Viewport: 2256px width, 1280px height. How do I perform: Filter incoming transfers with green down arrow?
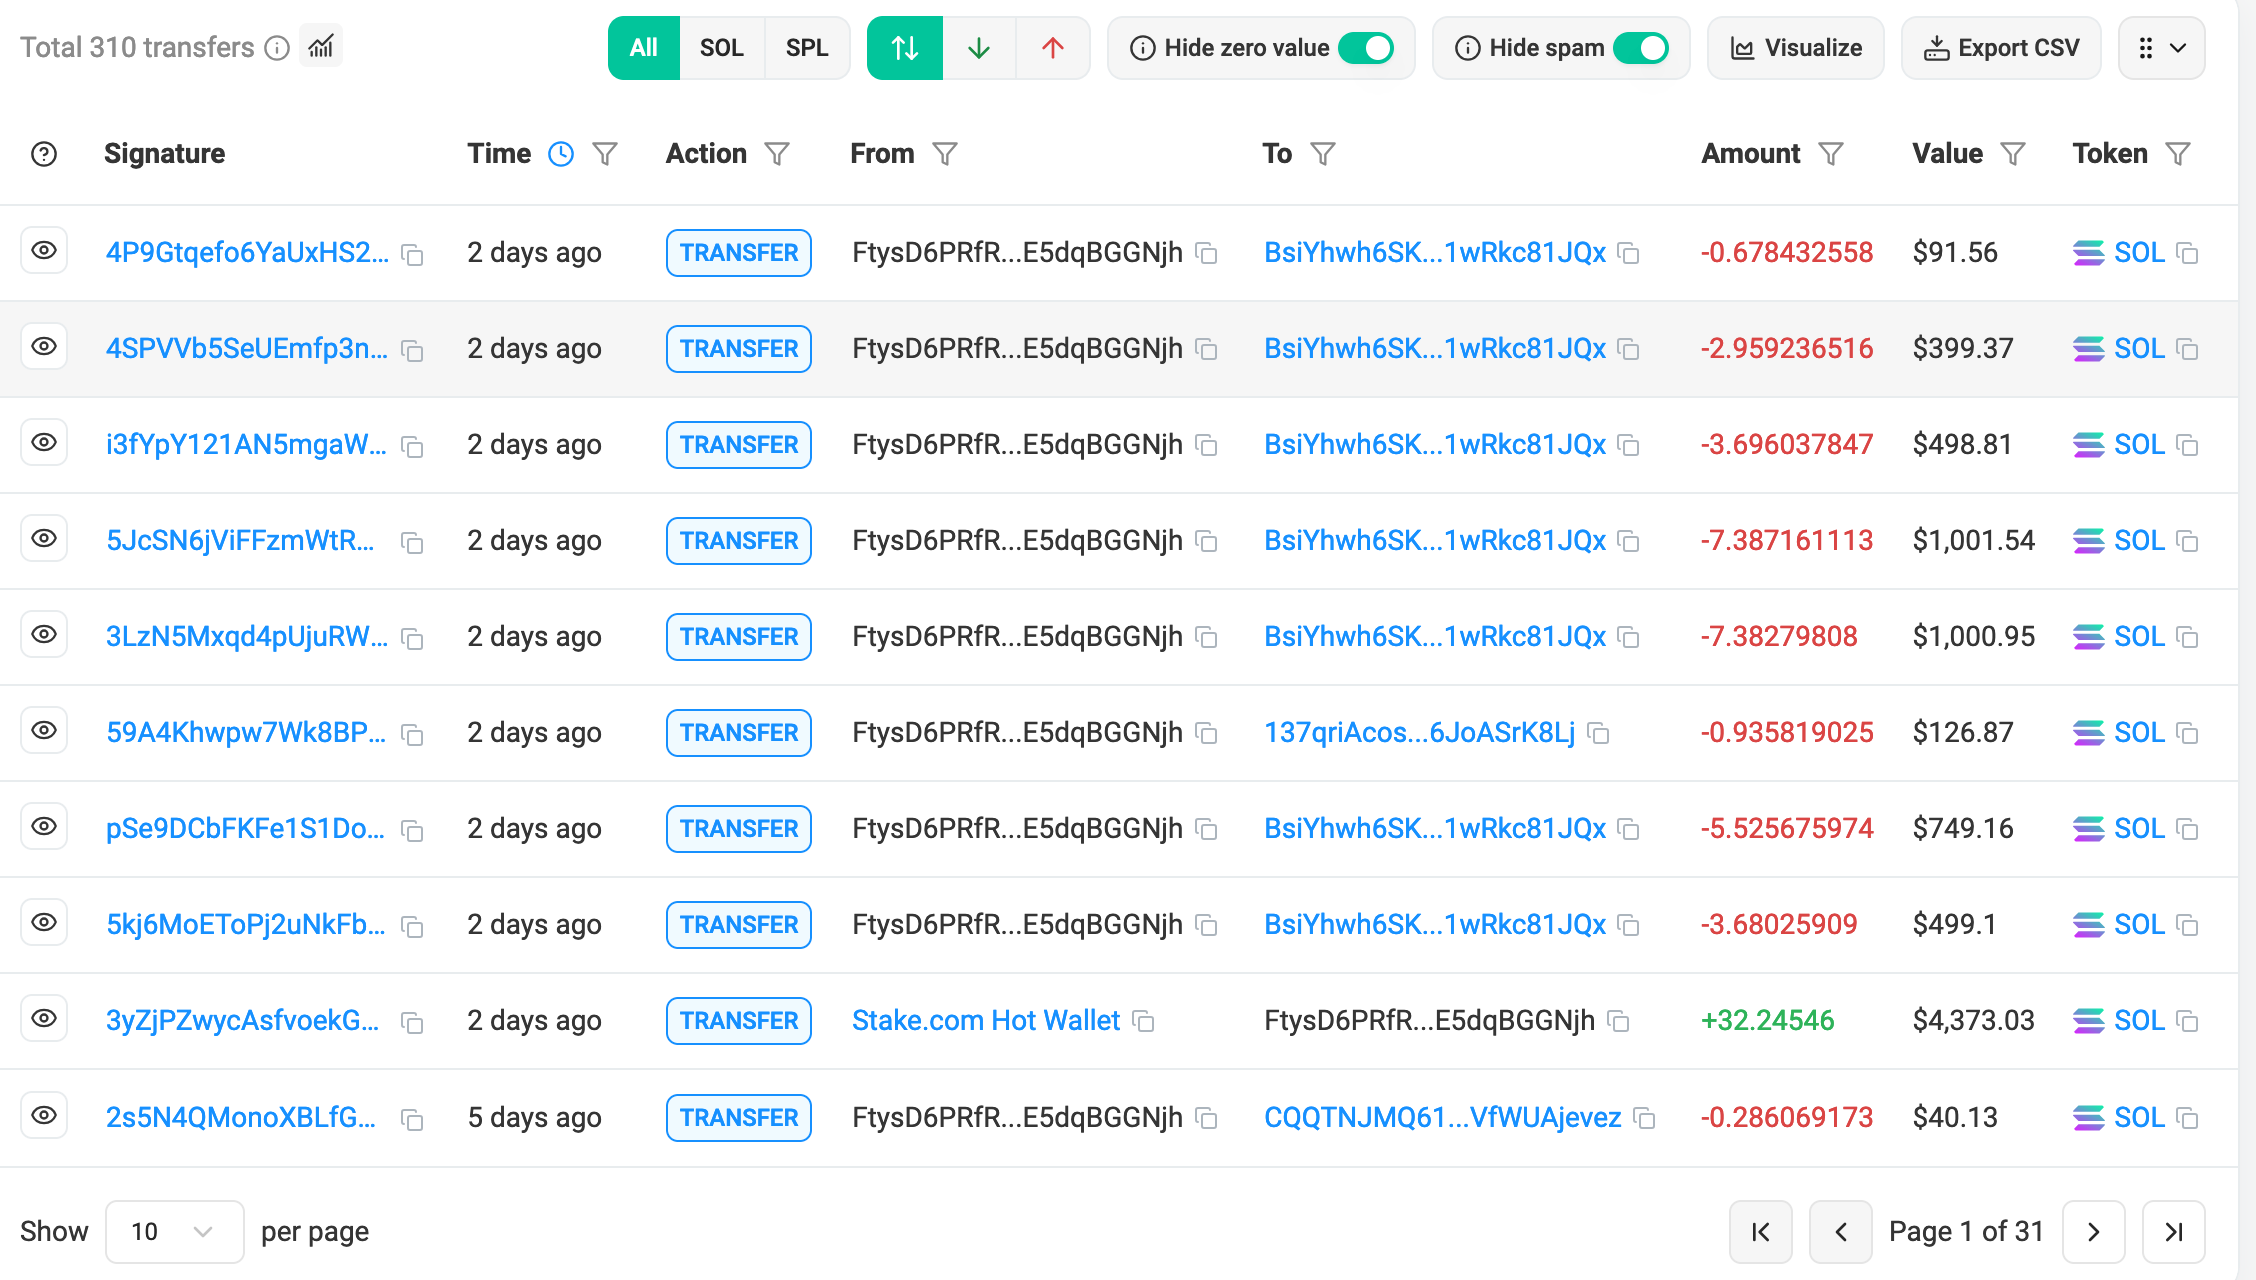(x=979, y=48)
